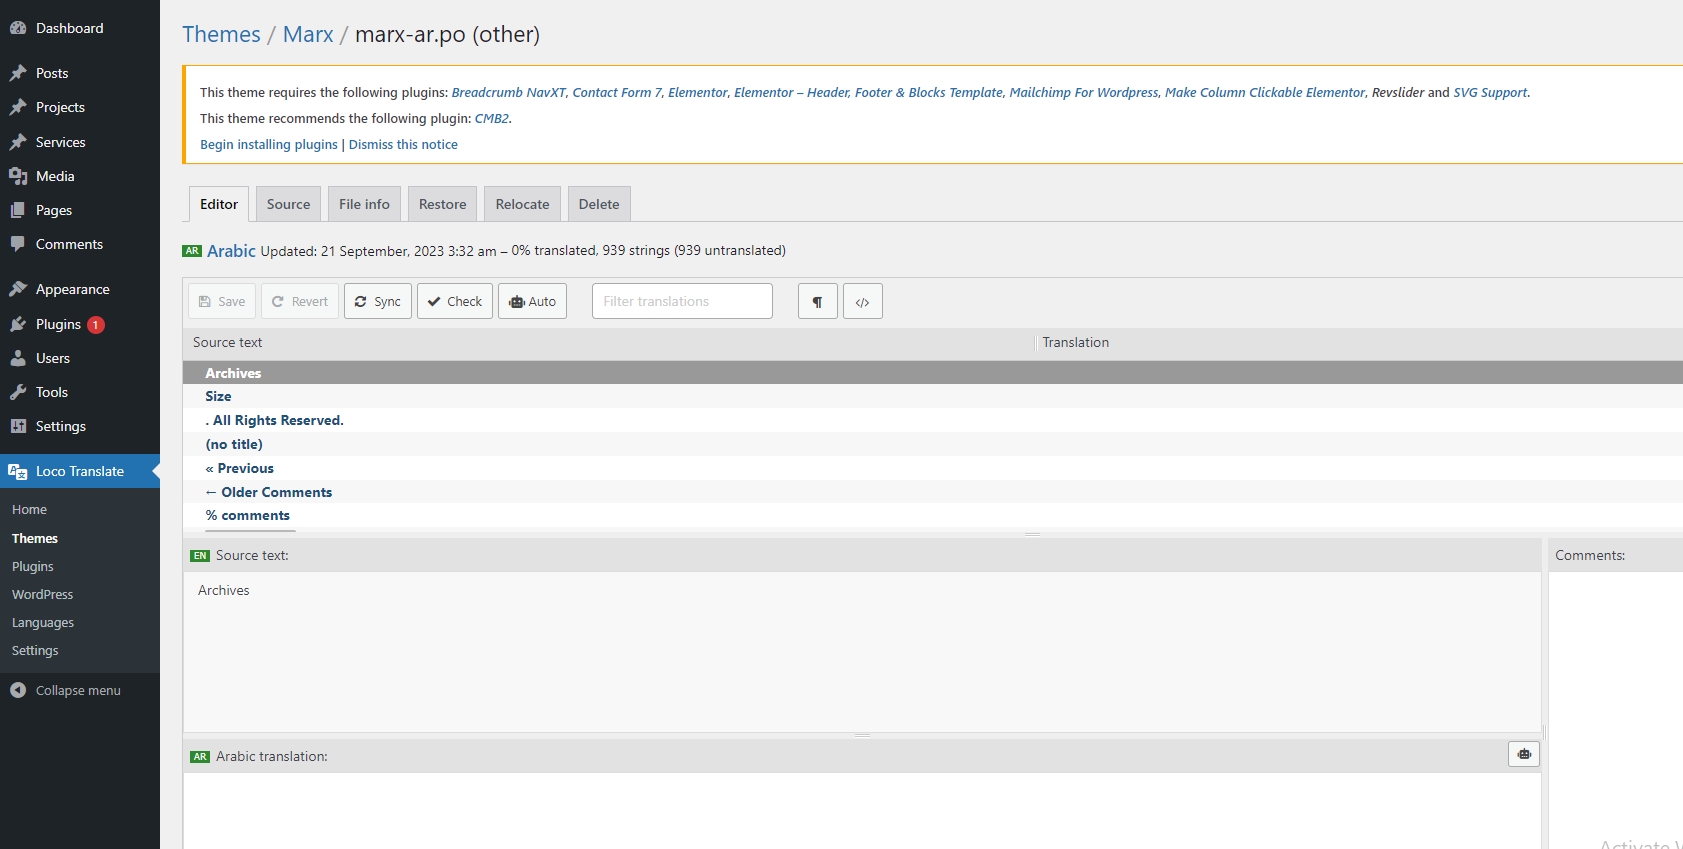Collapse the admin sidebar menu
Viewport: 1683px width, 849px height.
pyautogui.click(x=77, y=690)
